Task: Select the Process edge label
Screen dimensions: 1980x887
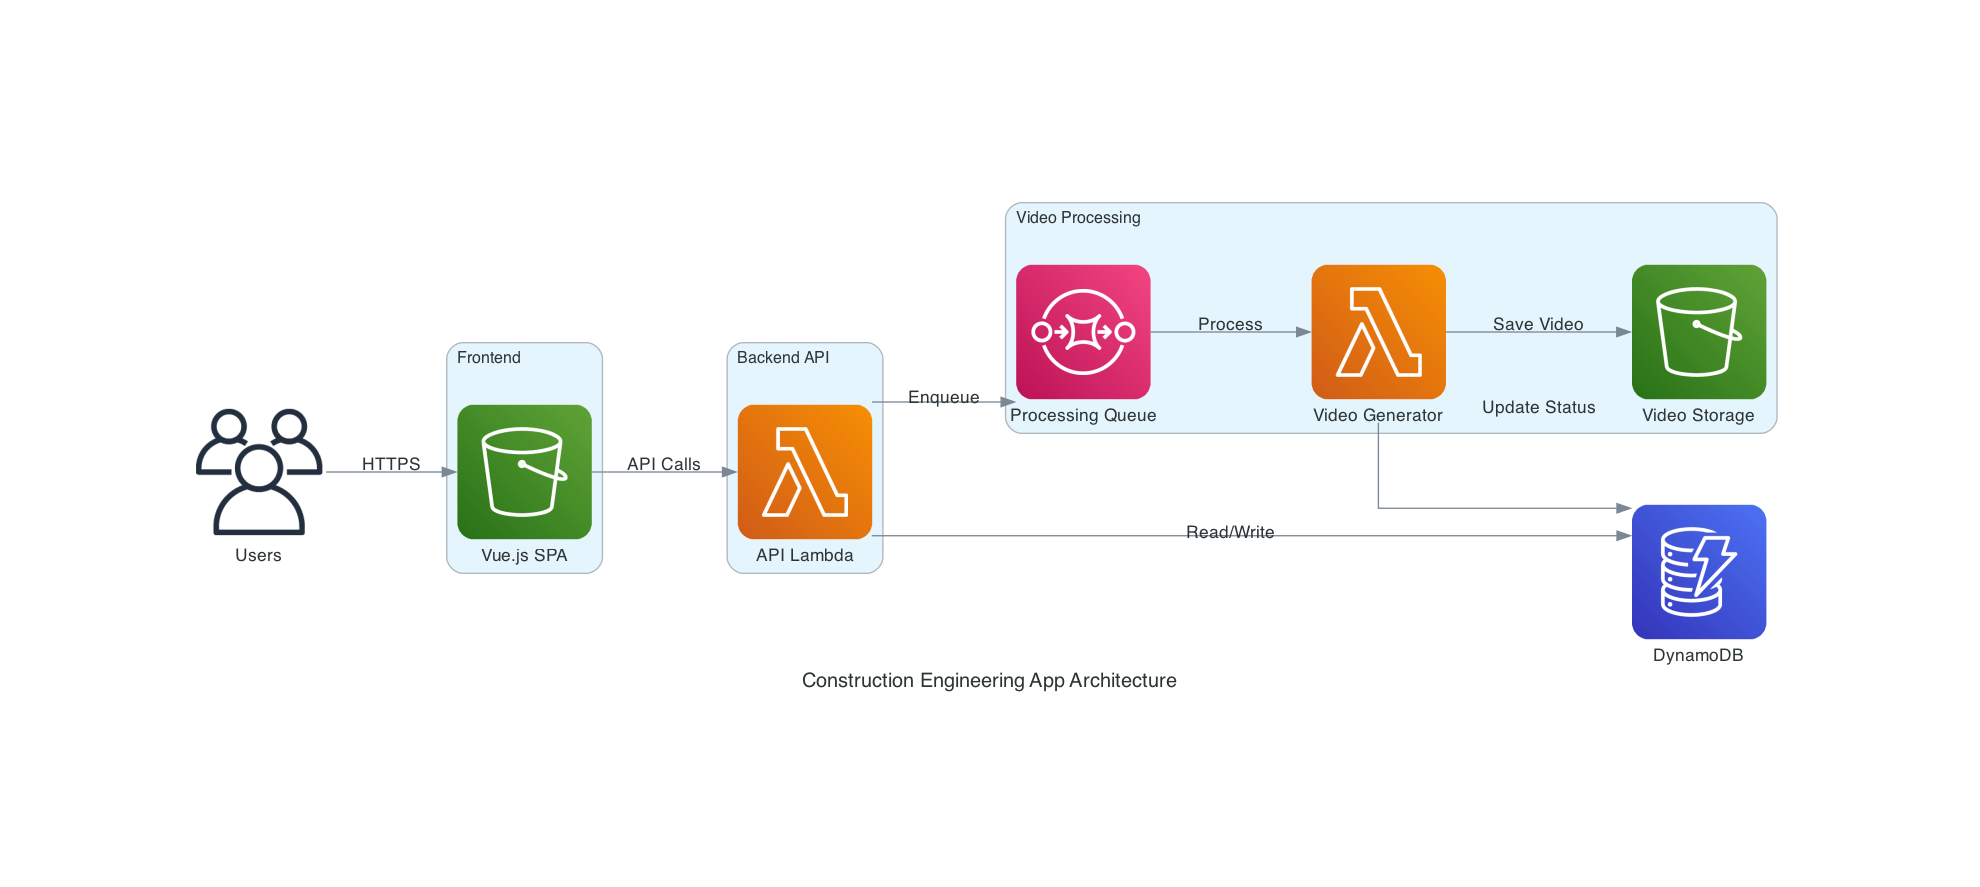Action: [1230, 324]
